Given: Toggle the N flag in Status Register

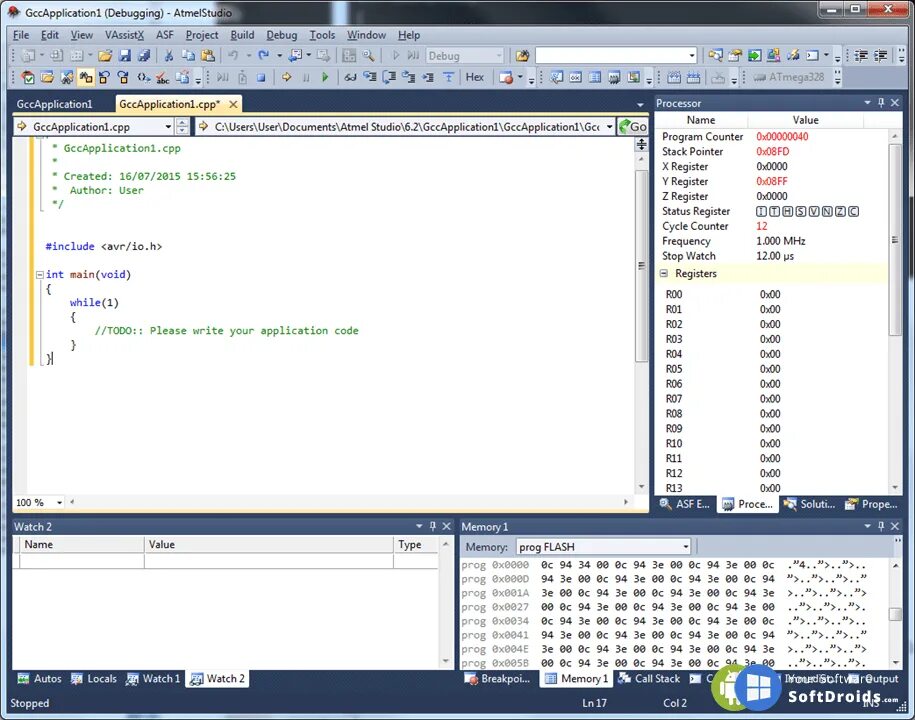Looking at the screenshot, I should [x=827, y=211].
